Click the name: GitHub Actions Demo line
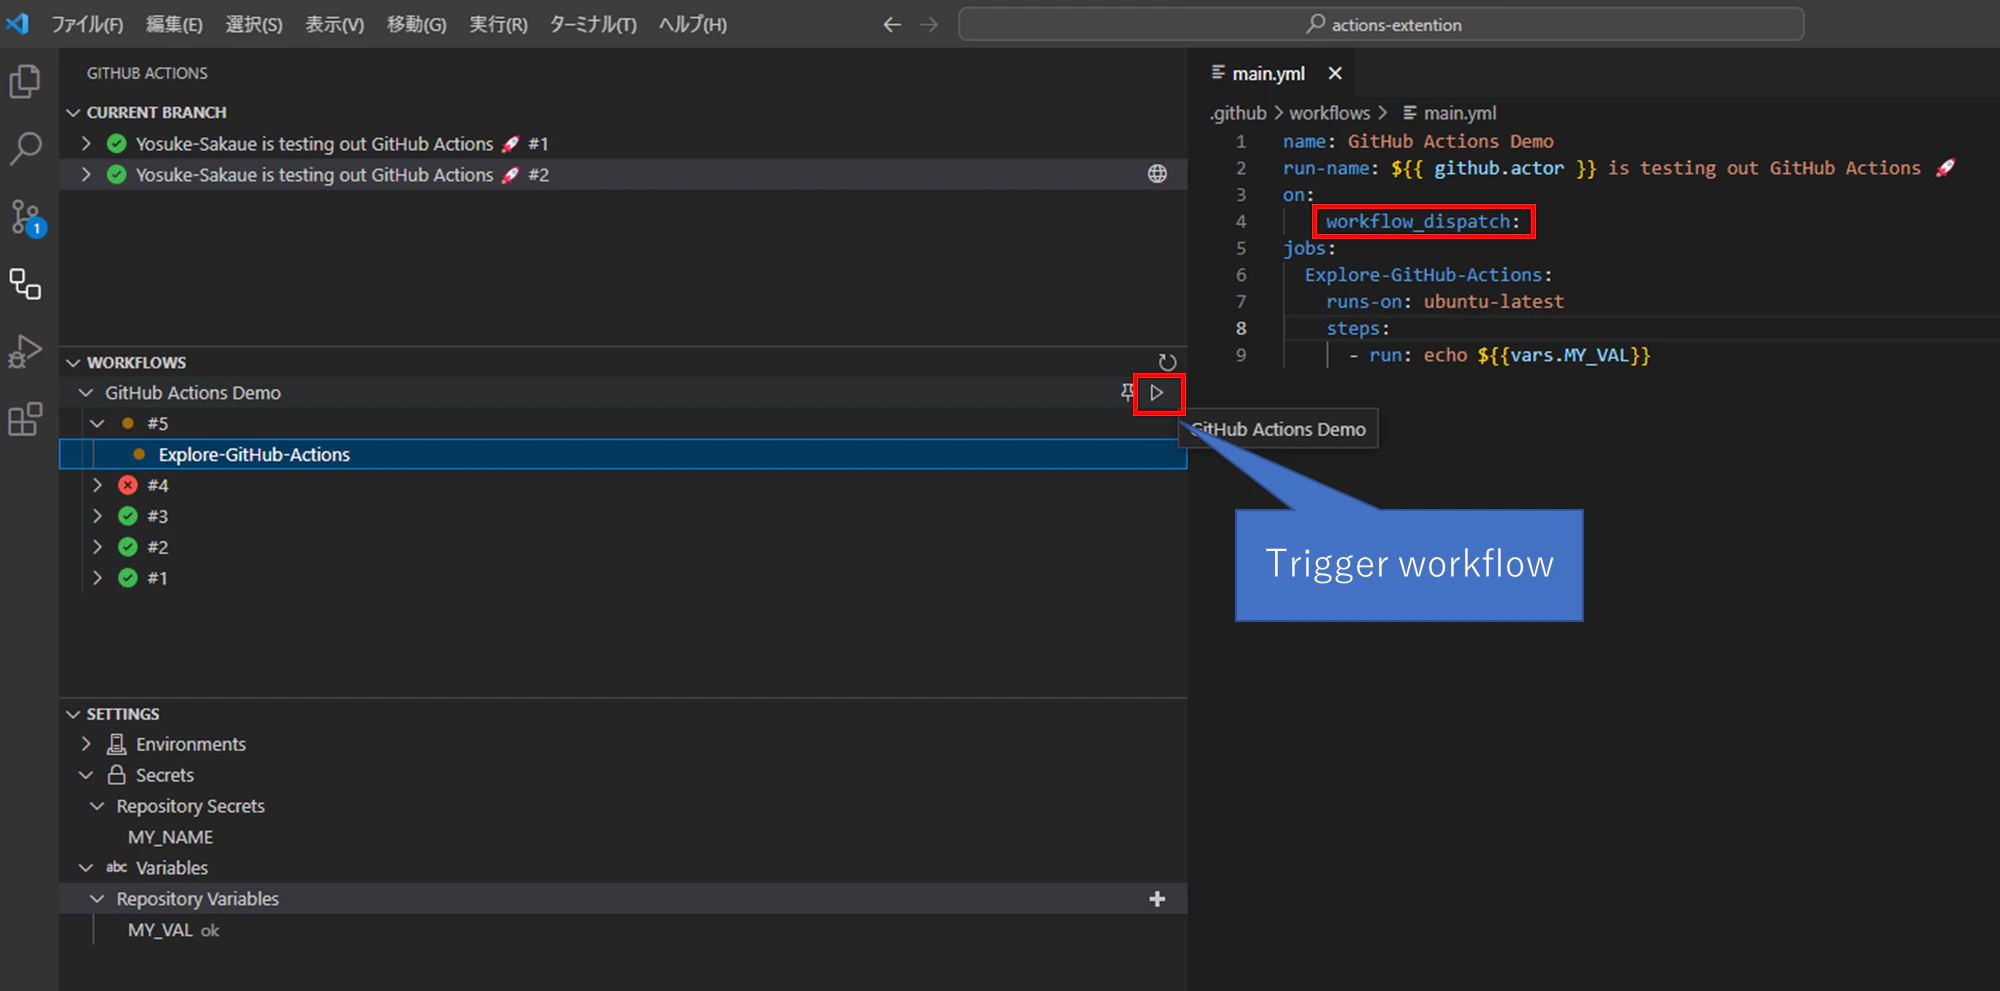Viewport: 2000px width, 991px height. [1418, 141]
